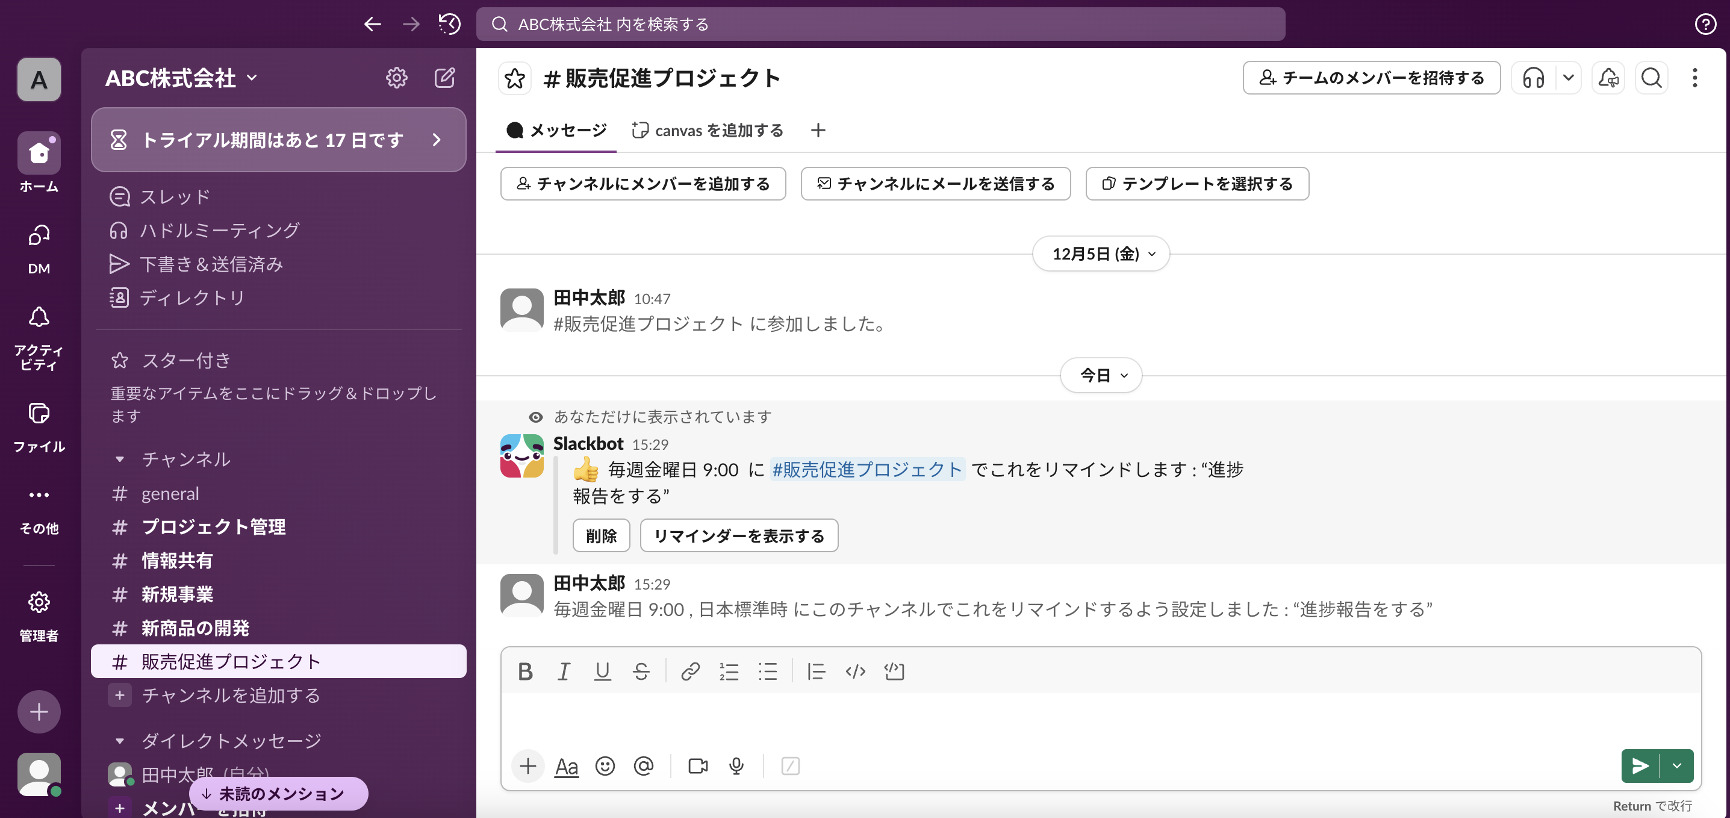Send the message with green arrow
1730x818 pixels.
pos(1640,766)
